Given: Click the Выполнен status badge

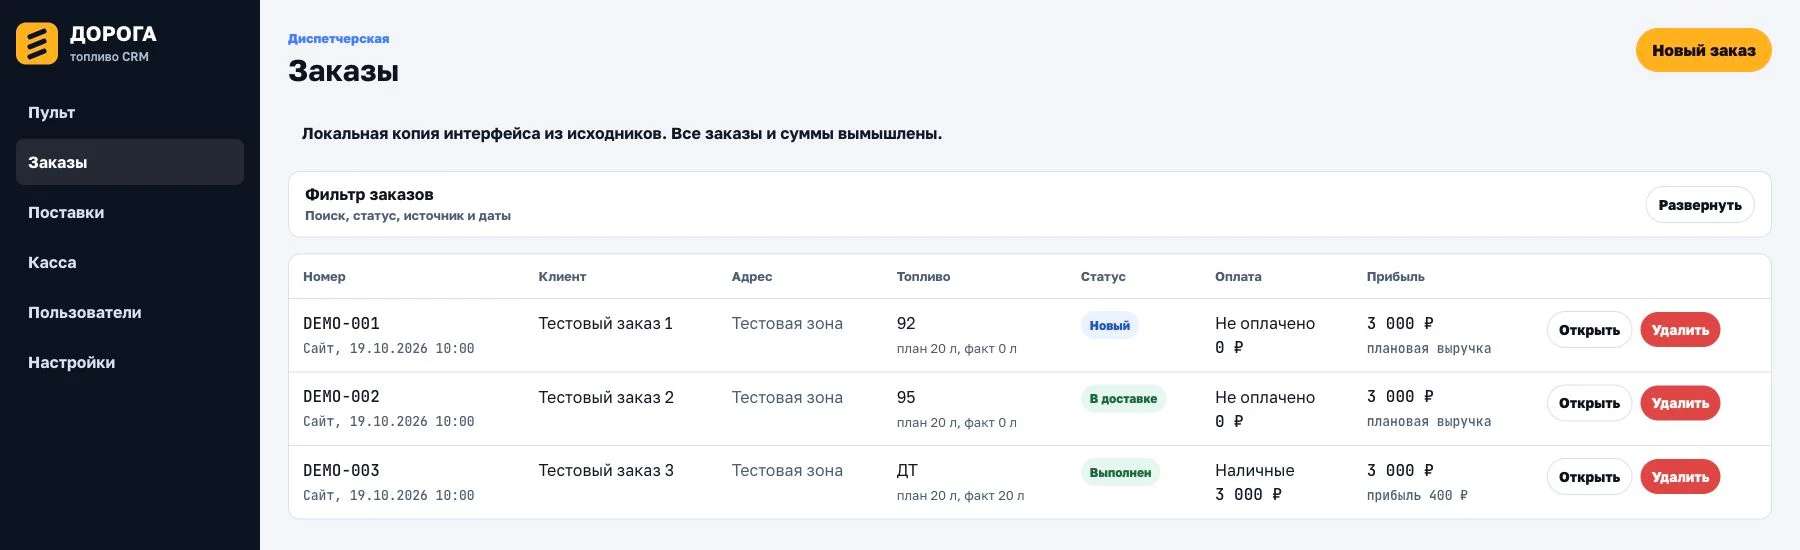Looking at the screenshot, I should [x=1120, y=472].
